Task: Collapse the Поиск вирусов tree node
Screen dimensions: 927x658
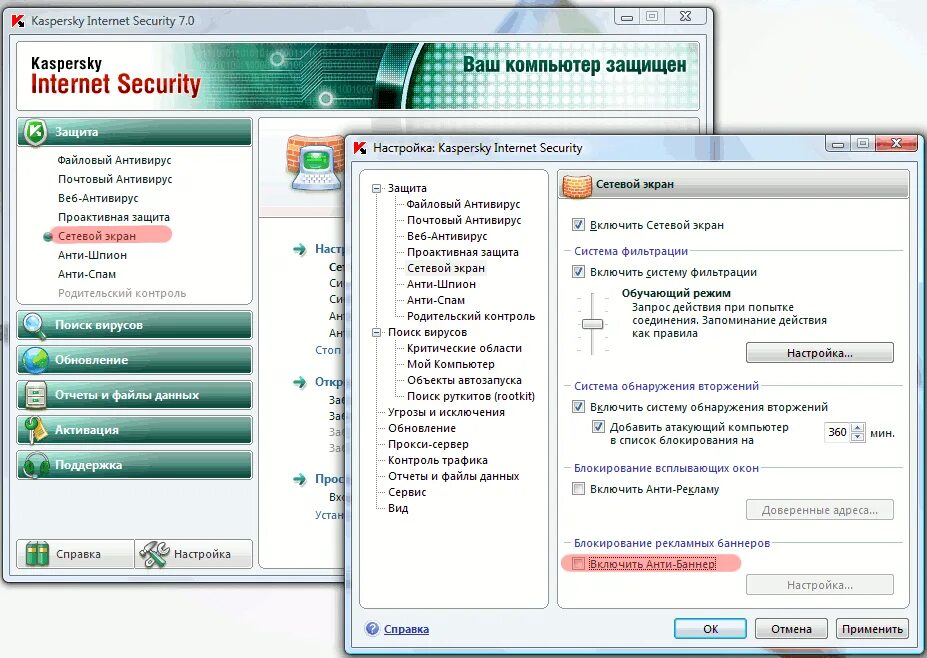Action: click(376, 333)
